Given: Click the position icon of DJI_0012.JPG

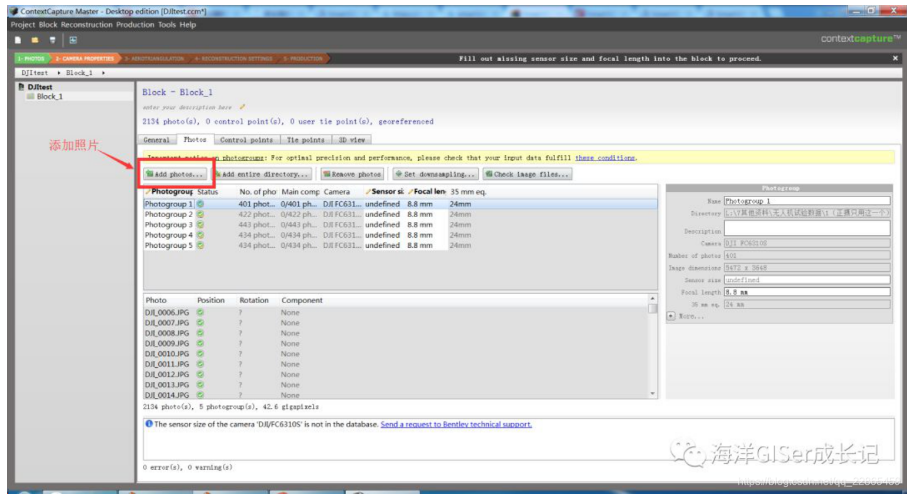Looking at the screenshot, I should tap(201, 374).
